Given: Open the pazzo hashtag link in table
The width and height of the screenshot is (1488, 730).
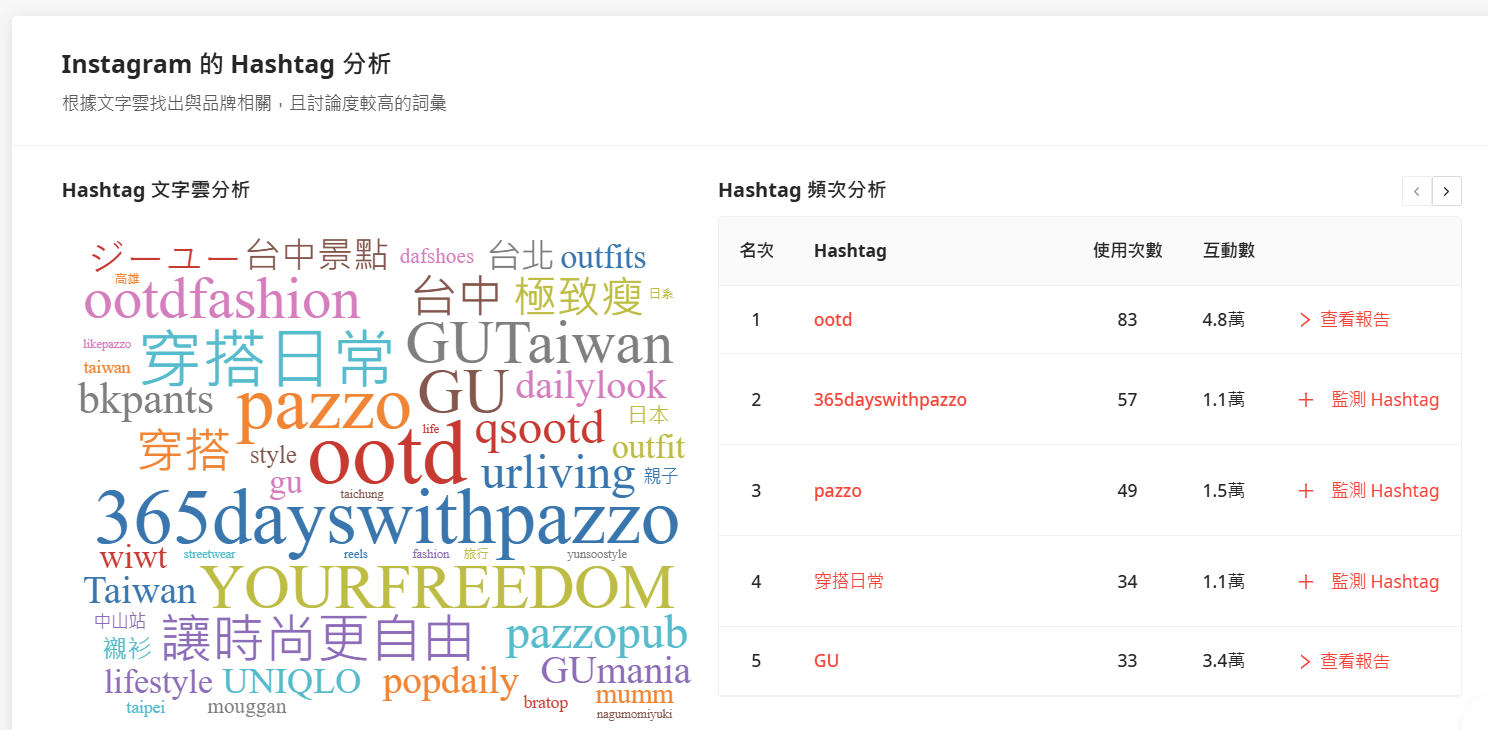Looking at the screenshot, I should 838,491.
